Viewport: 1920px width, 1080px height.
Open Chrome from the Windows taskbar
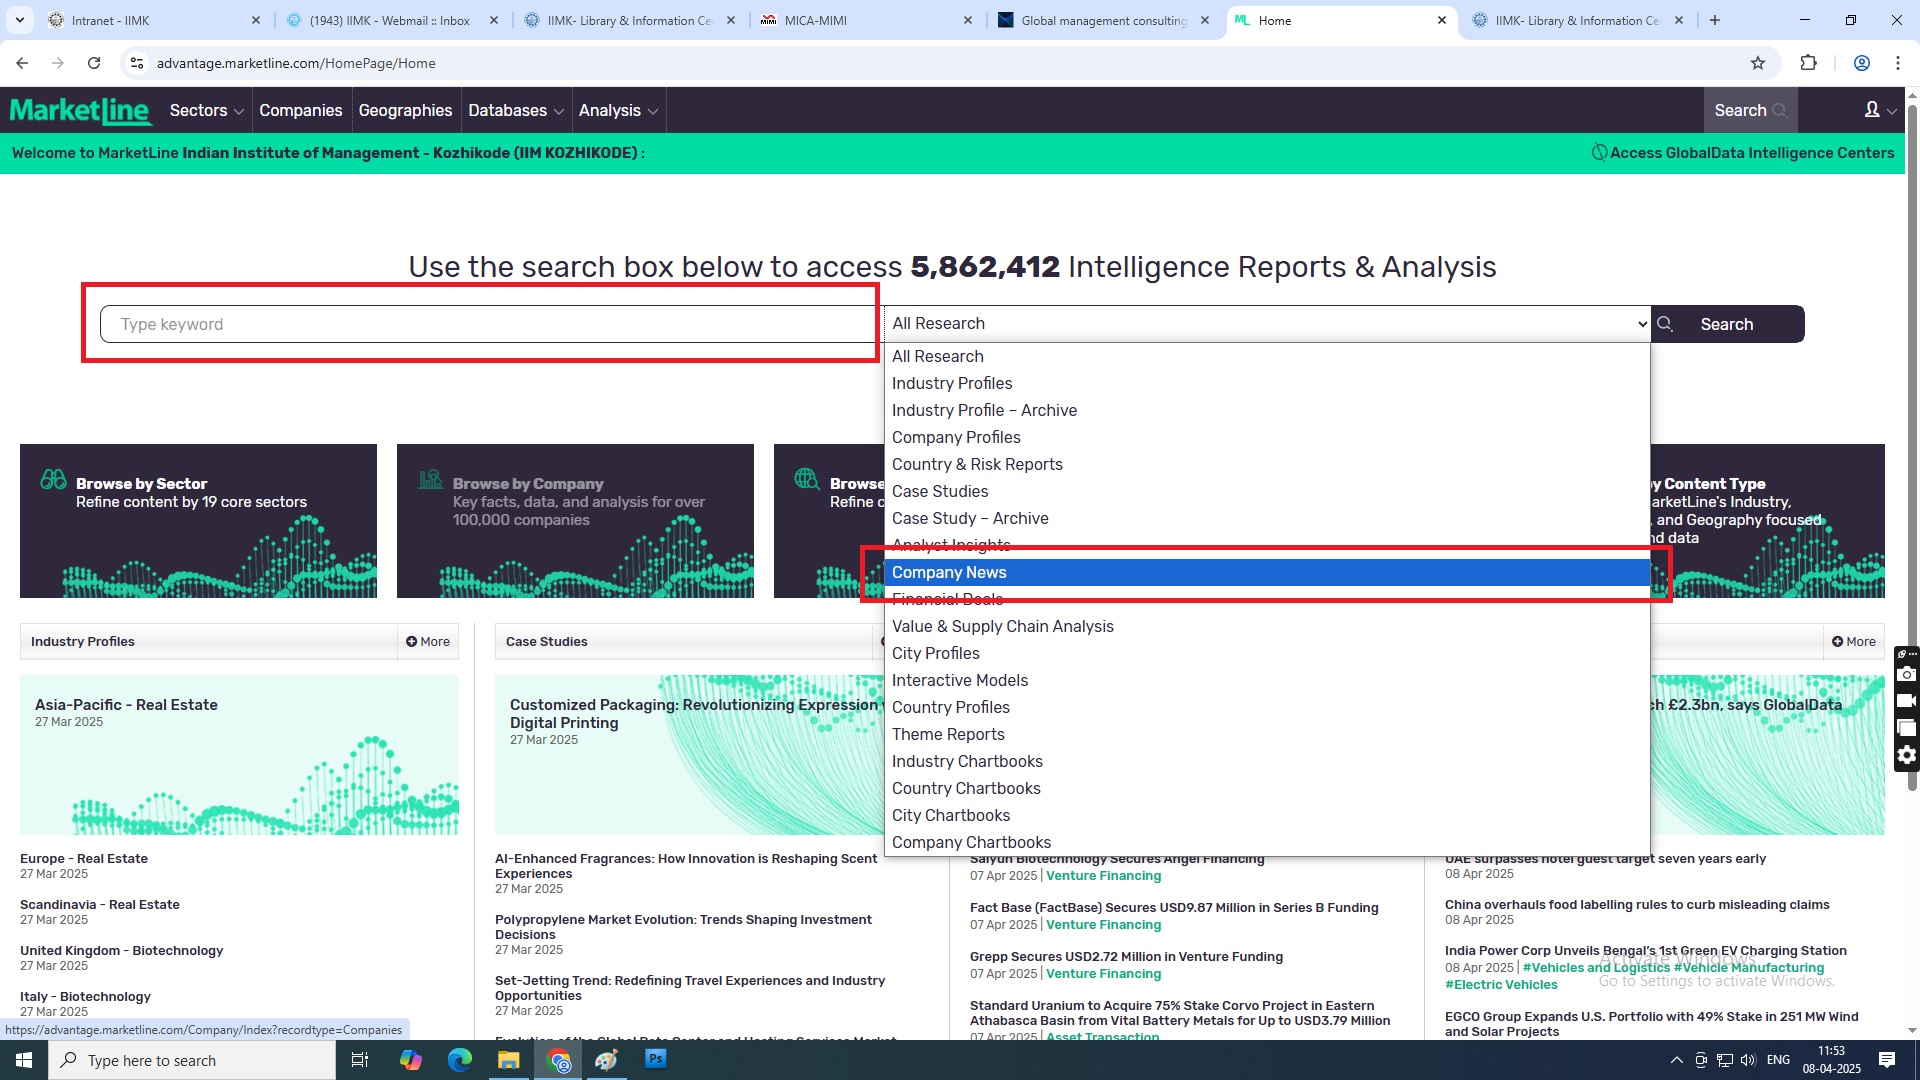coord(558,1060)
